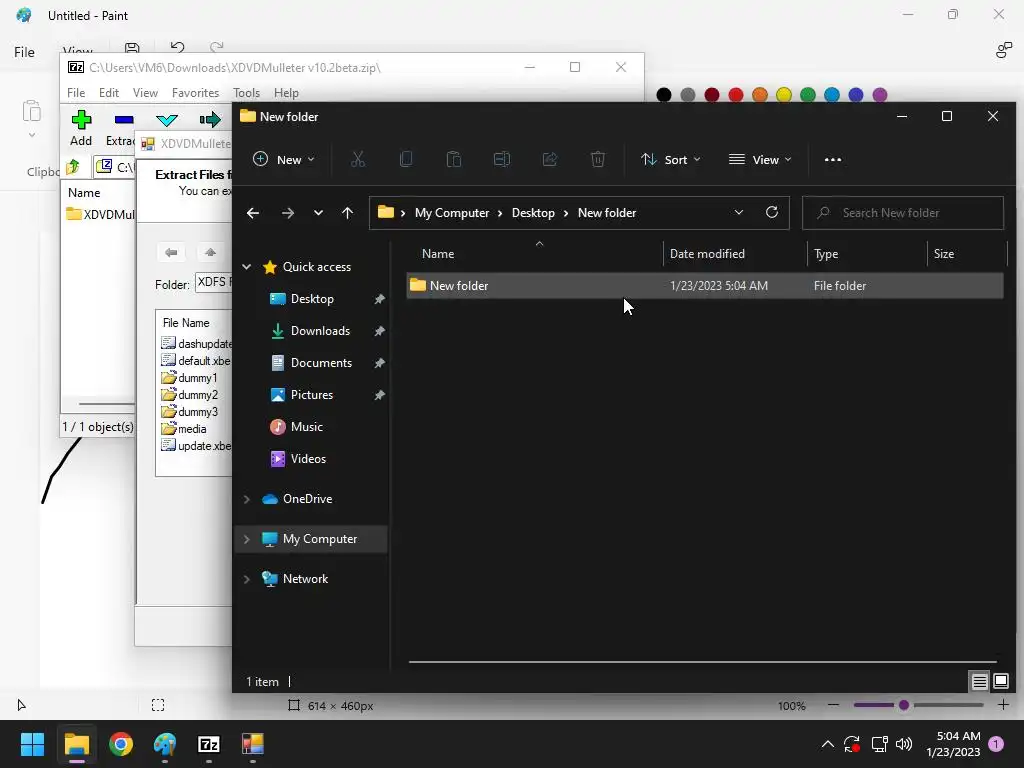
Task: Click My Computer in the address breadcrumb
Action: (x=452, y=213)
